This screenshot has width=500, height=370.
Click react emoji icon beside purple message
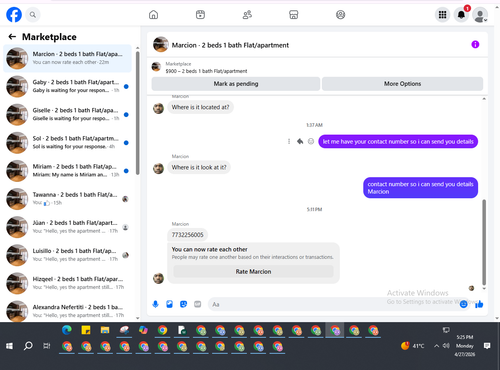tap(311, 141)
